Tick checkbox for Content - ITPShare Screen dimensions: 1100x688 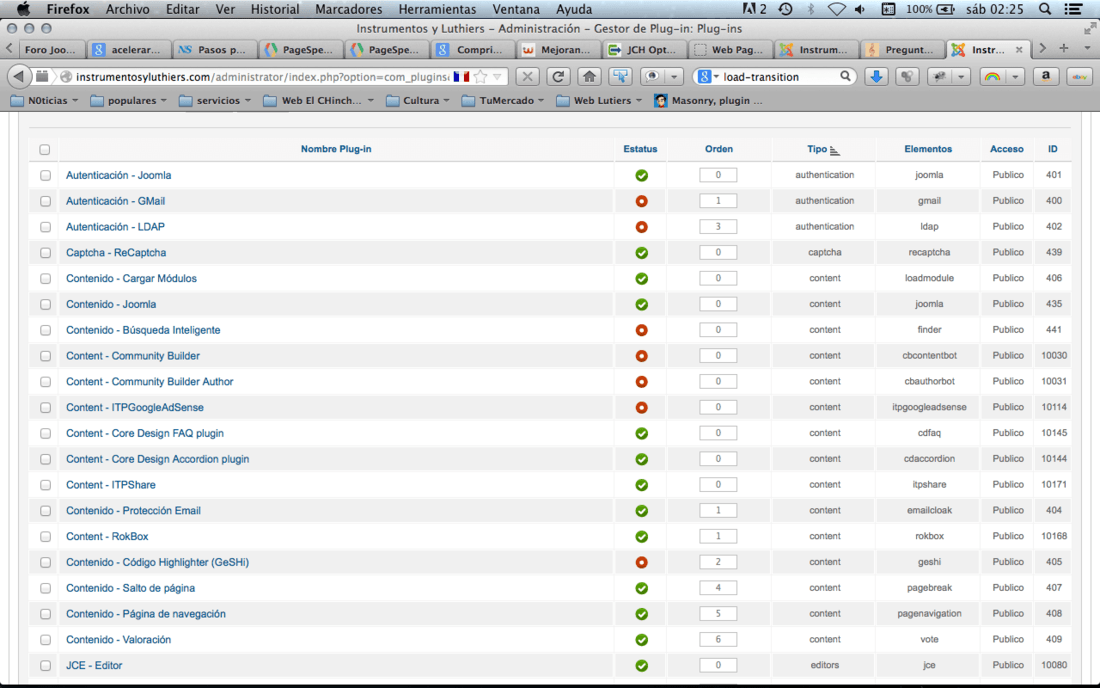tap(46, 485)
